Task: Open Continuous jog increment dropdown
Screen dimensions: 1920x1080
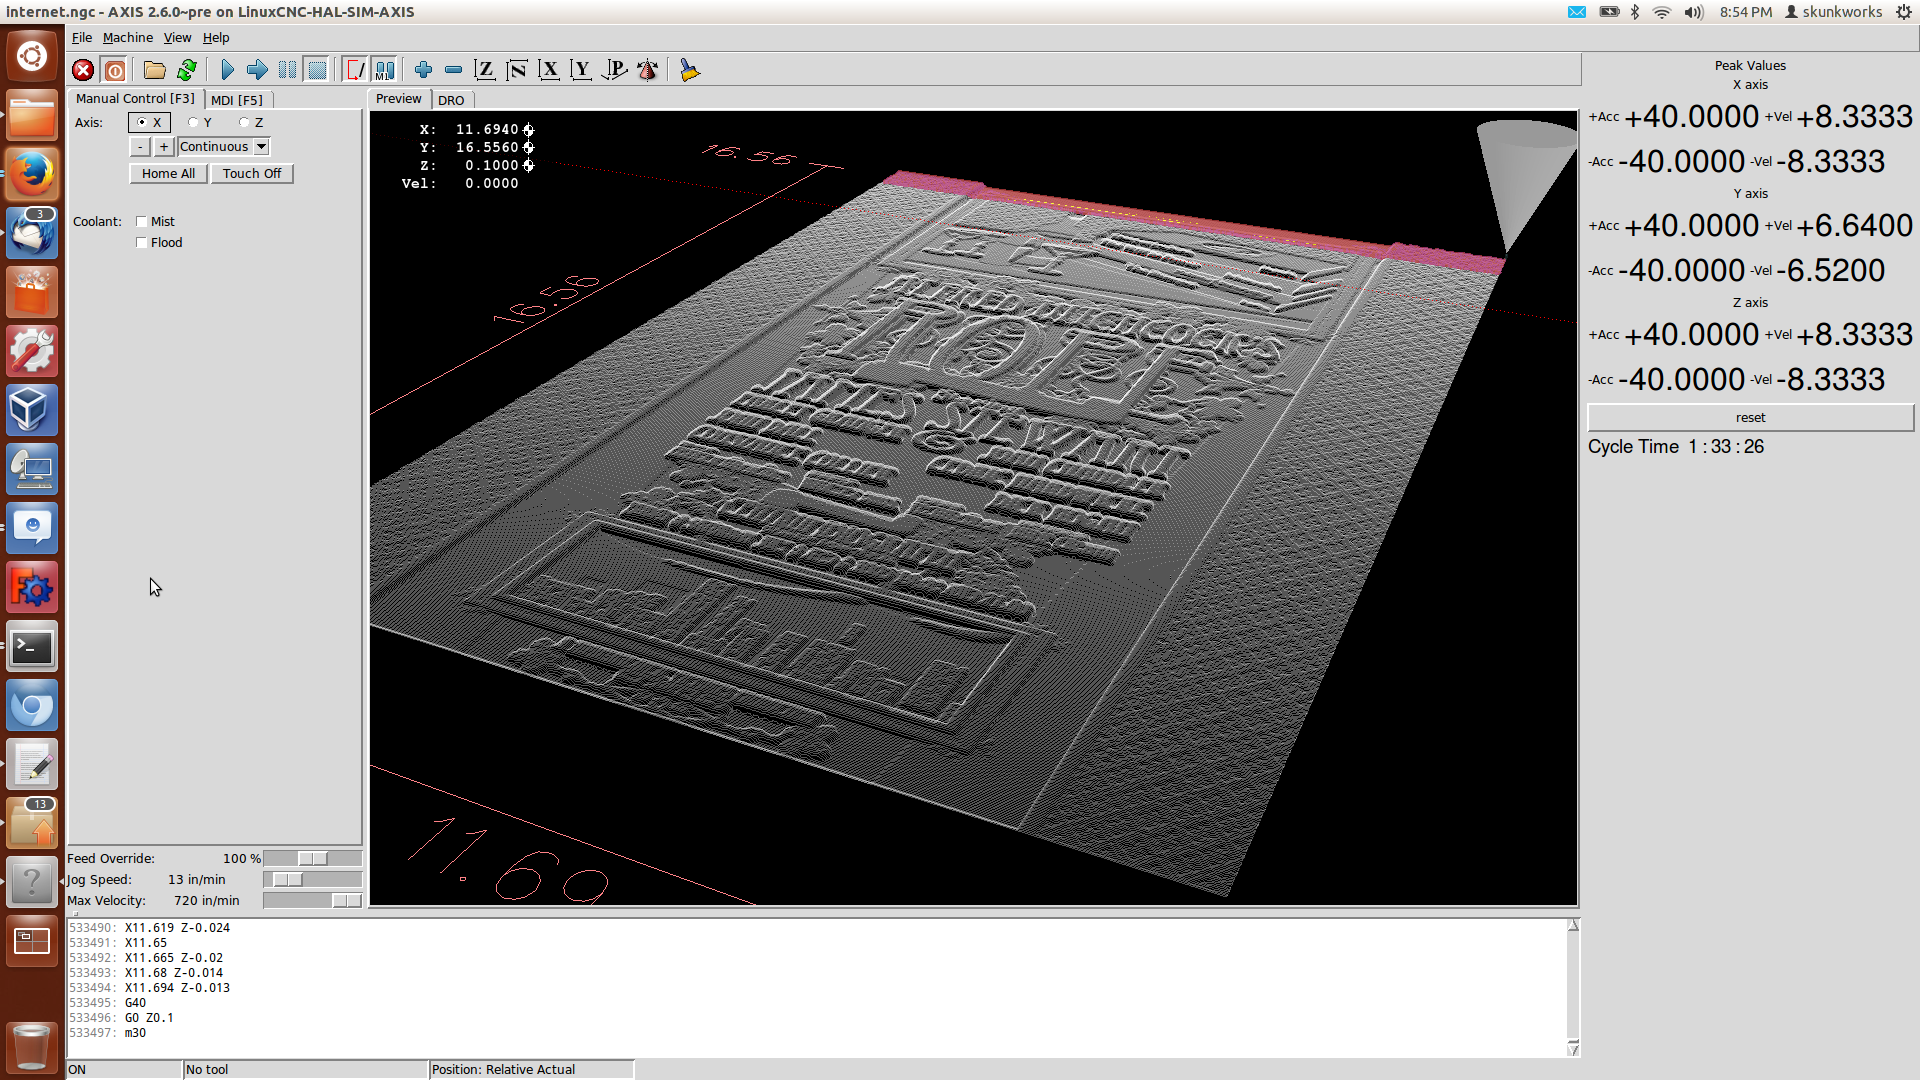Action: [x=224, y=147]
